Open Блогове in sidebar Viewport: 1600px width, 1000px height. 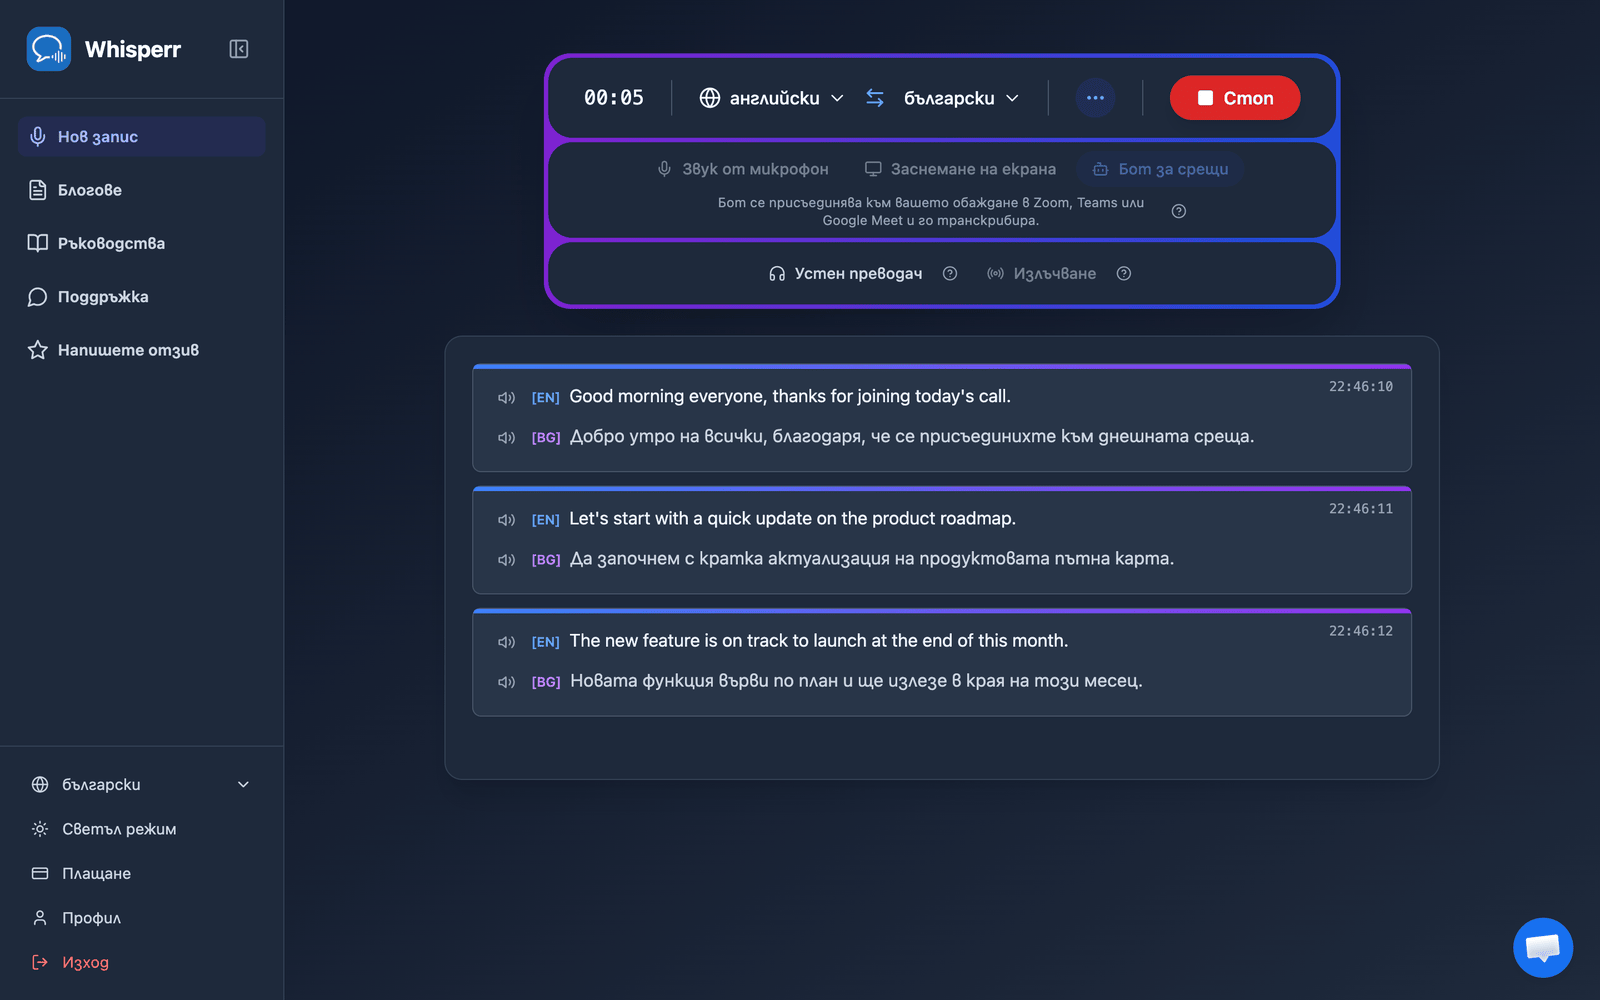[x=141, y=190]
